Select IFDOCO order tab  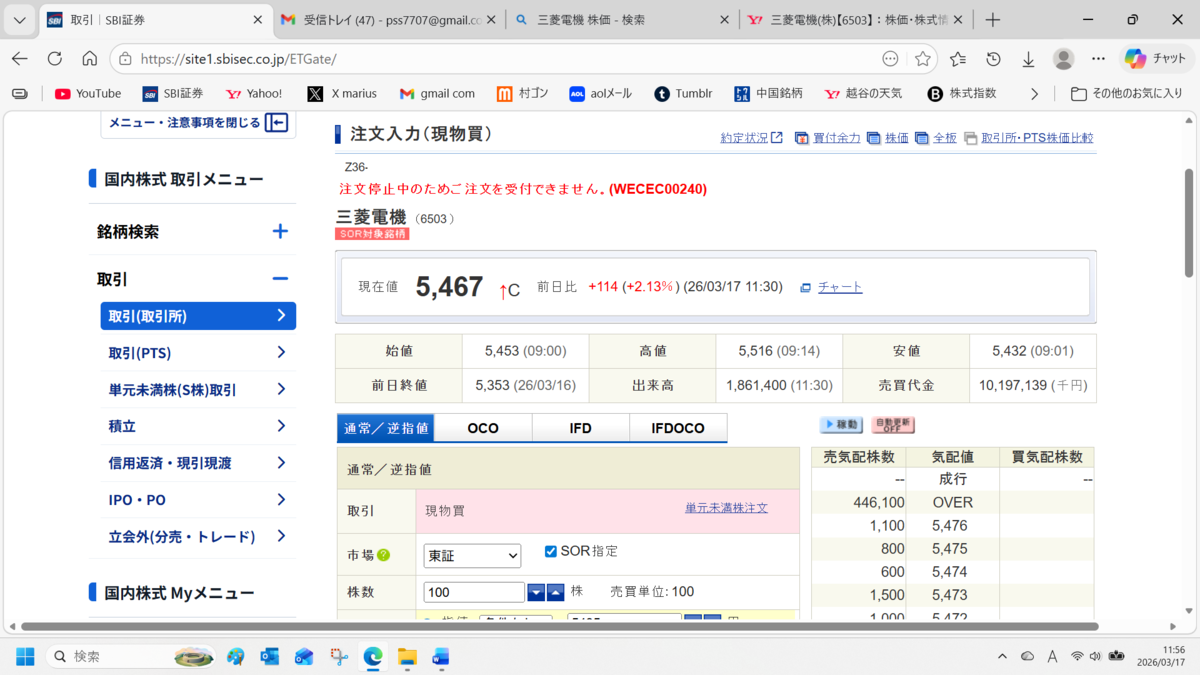click(x=678, y=428)
